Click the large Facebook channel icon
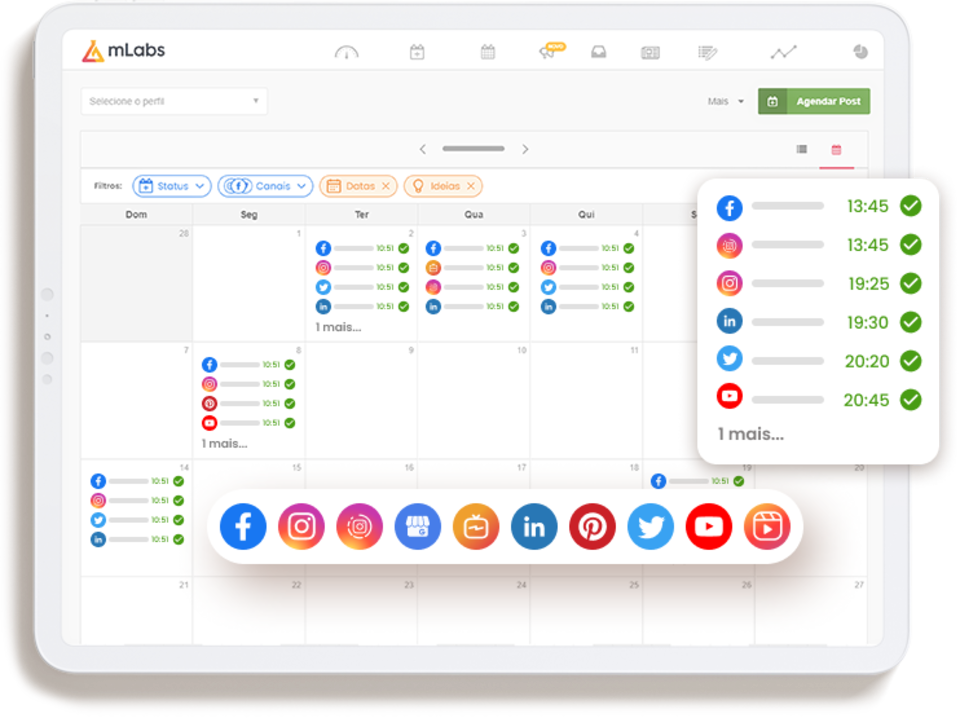 pyautogui.click(x=243, y=526)
